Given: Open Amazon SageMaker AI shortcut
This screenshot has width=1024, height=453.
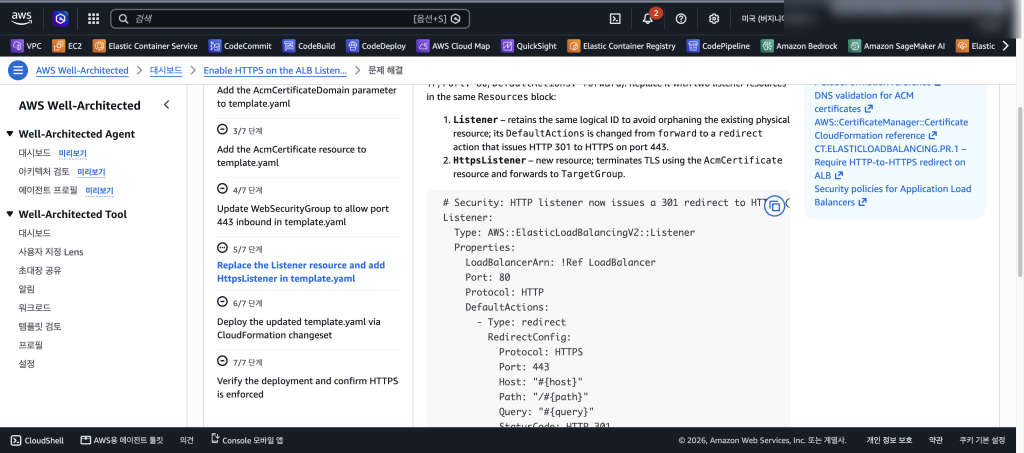Looking at the screenshot, I should tap(897, 46).
